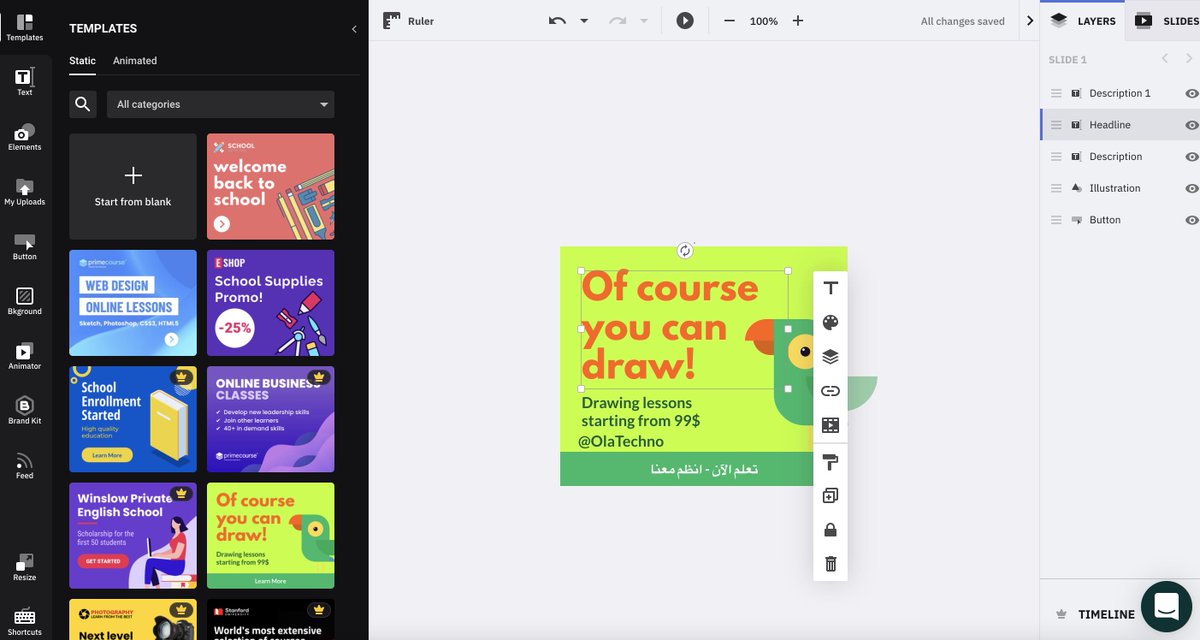Viewport: 1200px width, 640px height.
Task: Hide the Description 1 layer
Action: (x=1191, y=93)
